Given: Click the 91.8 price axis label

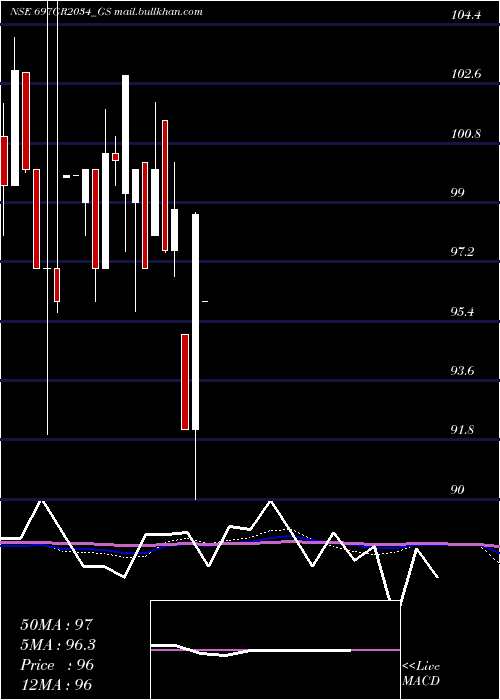Looking at the screenshot, I should pyautogui.click(x=462, y=430).
